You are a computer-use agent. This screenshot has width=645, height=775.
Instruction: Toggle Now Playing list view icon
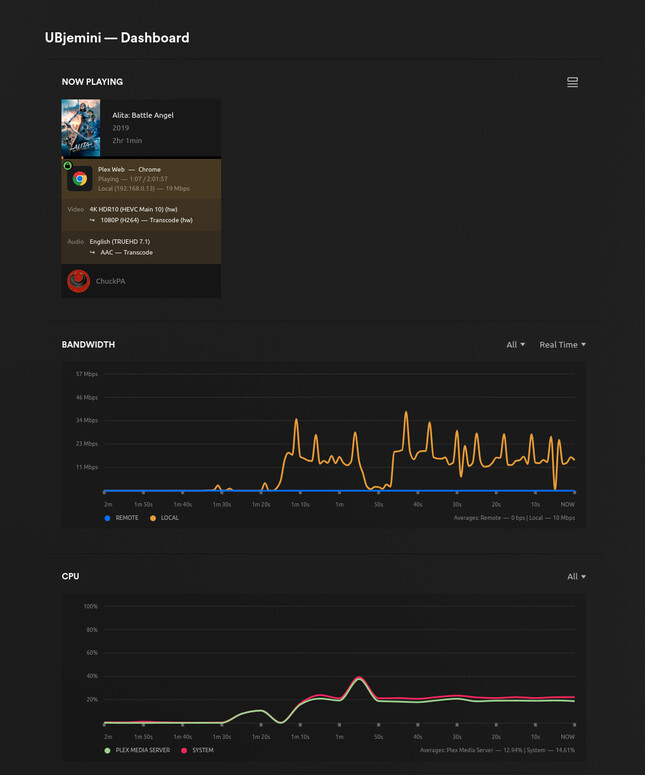572,82
